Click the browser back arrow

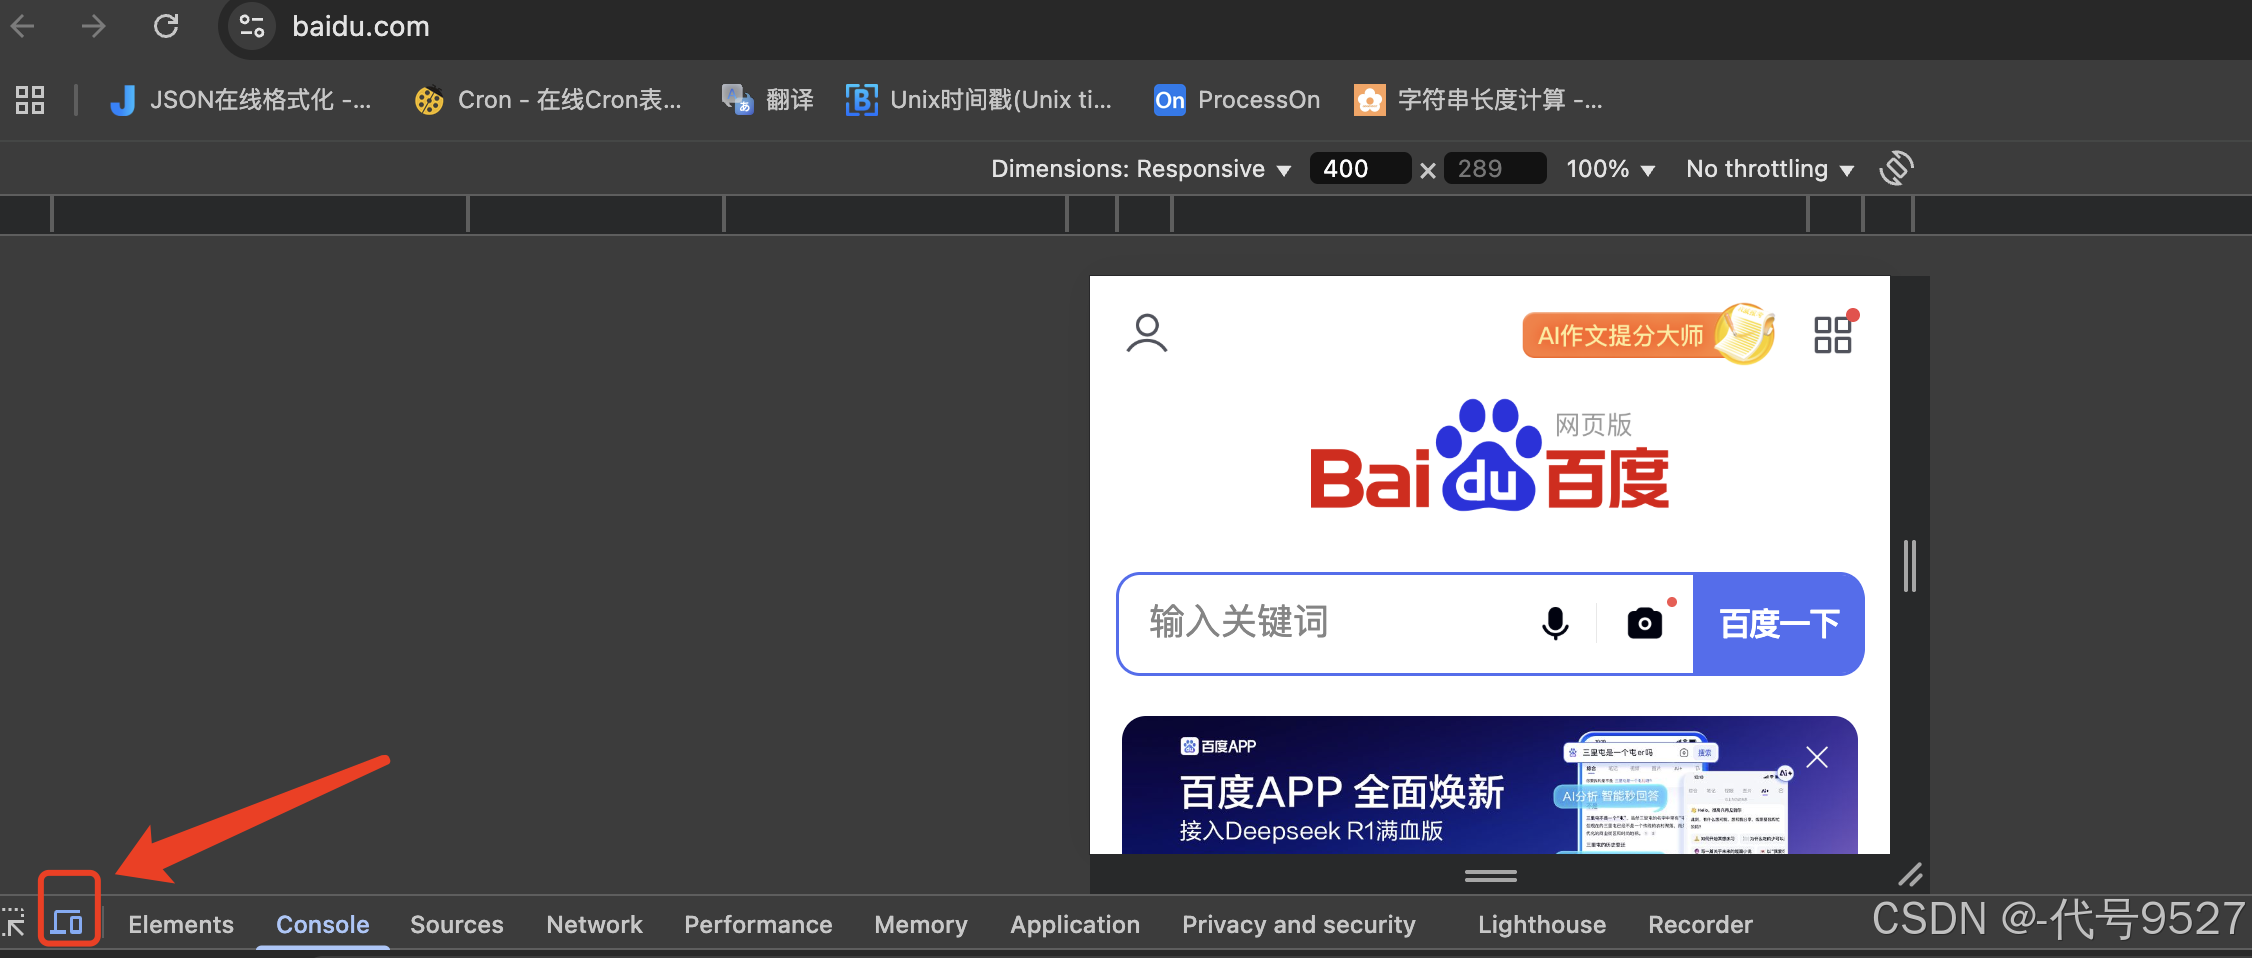(22, 26)
